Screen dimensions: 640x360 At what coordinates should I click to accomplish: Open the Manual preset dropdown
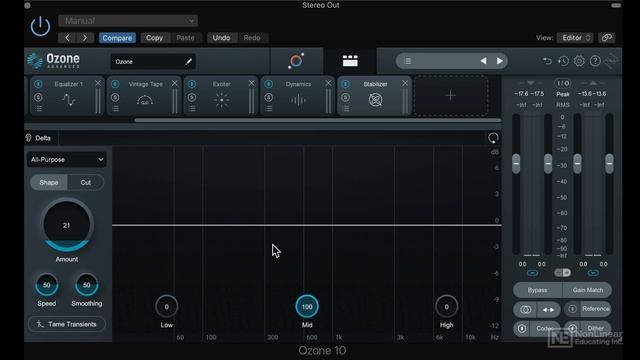[128, 20]
